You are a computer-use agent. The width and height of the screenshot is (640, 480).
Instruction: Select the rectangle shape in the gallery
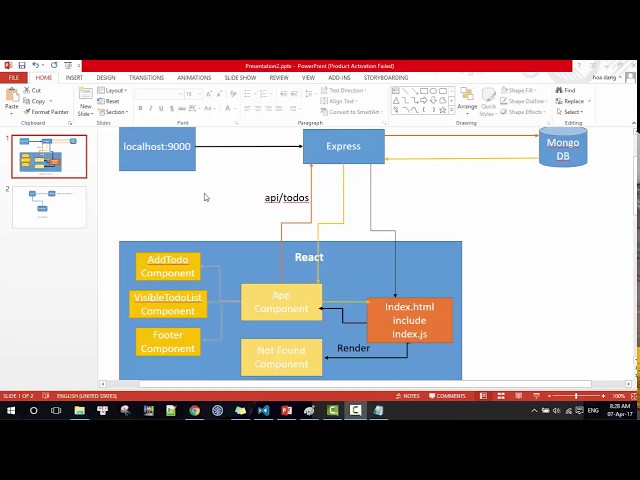tap(424, 91)
